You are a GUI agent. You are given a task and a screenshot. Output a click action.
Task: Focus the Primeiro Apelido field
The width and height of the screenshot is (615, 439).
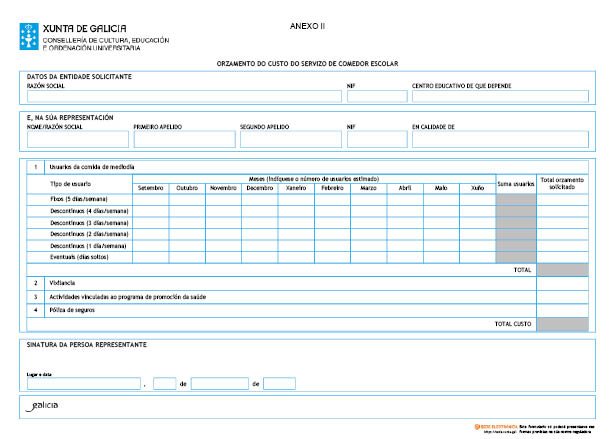tap(183, 140)
